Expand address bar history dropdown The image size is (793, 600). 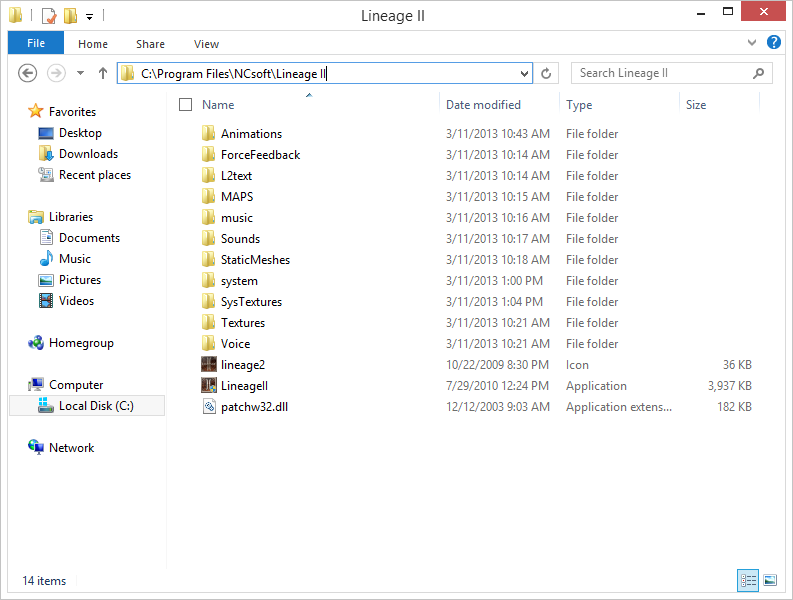[x=524, y=74]
